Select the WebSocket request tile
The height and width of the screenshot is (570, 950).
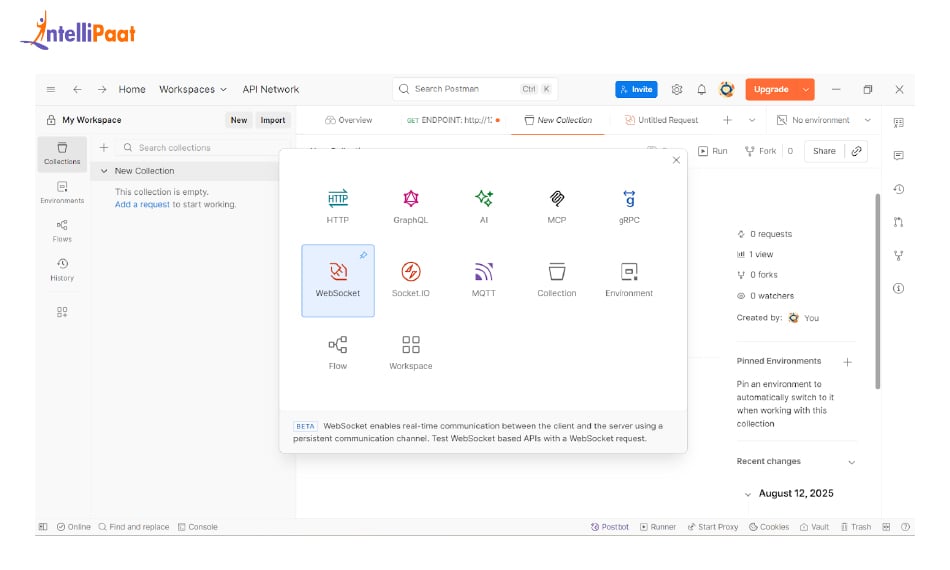click(337, 280)
